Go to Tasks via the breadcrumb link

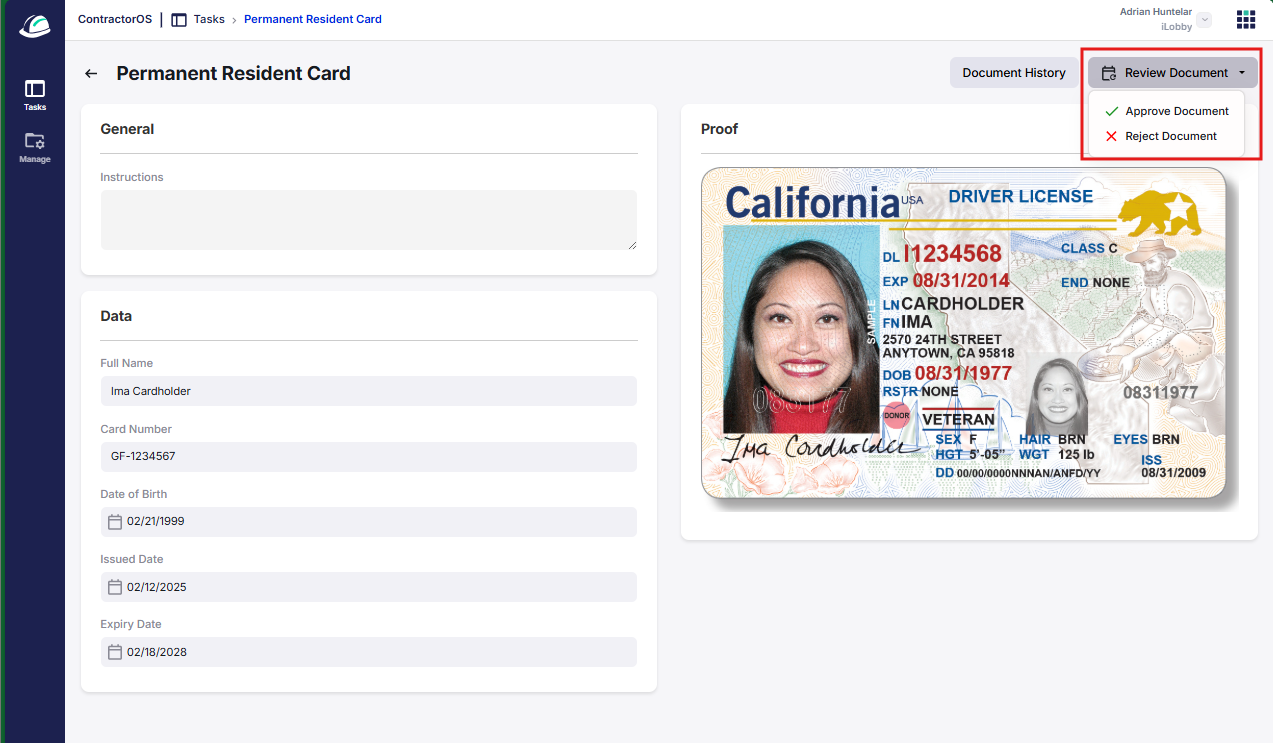tap(209, 19)
